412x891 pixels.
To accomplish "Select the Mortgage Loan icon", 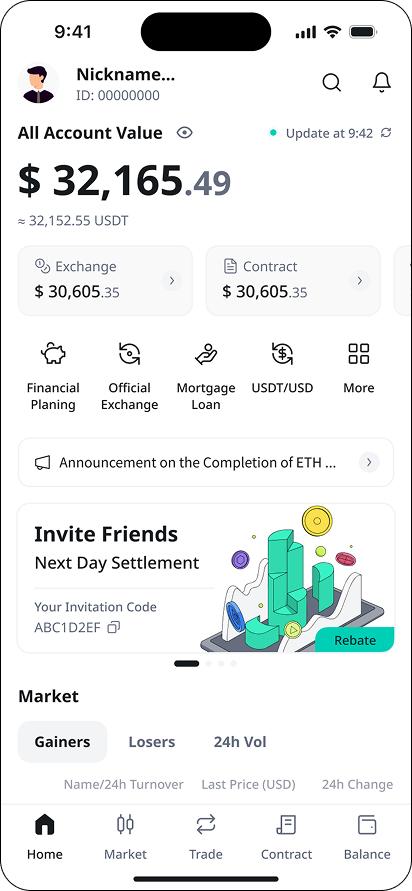I will coord(206,353).
